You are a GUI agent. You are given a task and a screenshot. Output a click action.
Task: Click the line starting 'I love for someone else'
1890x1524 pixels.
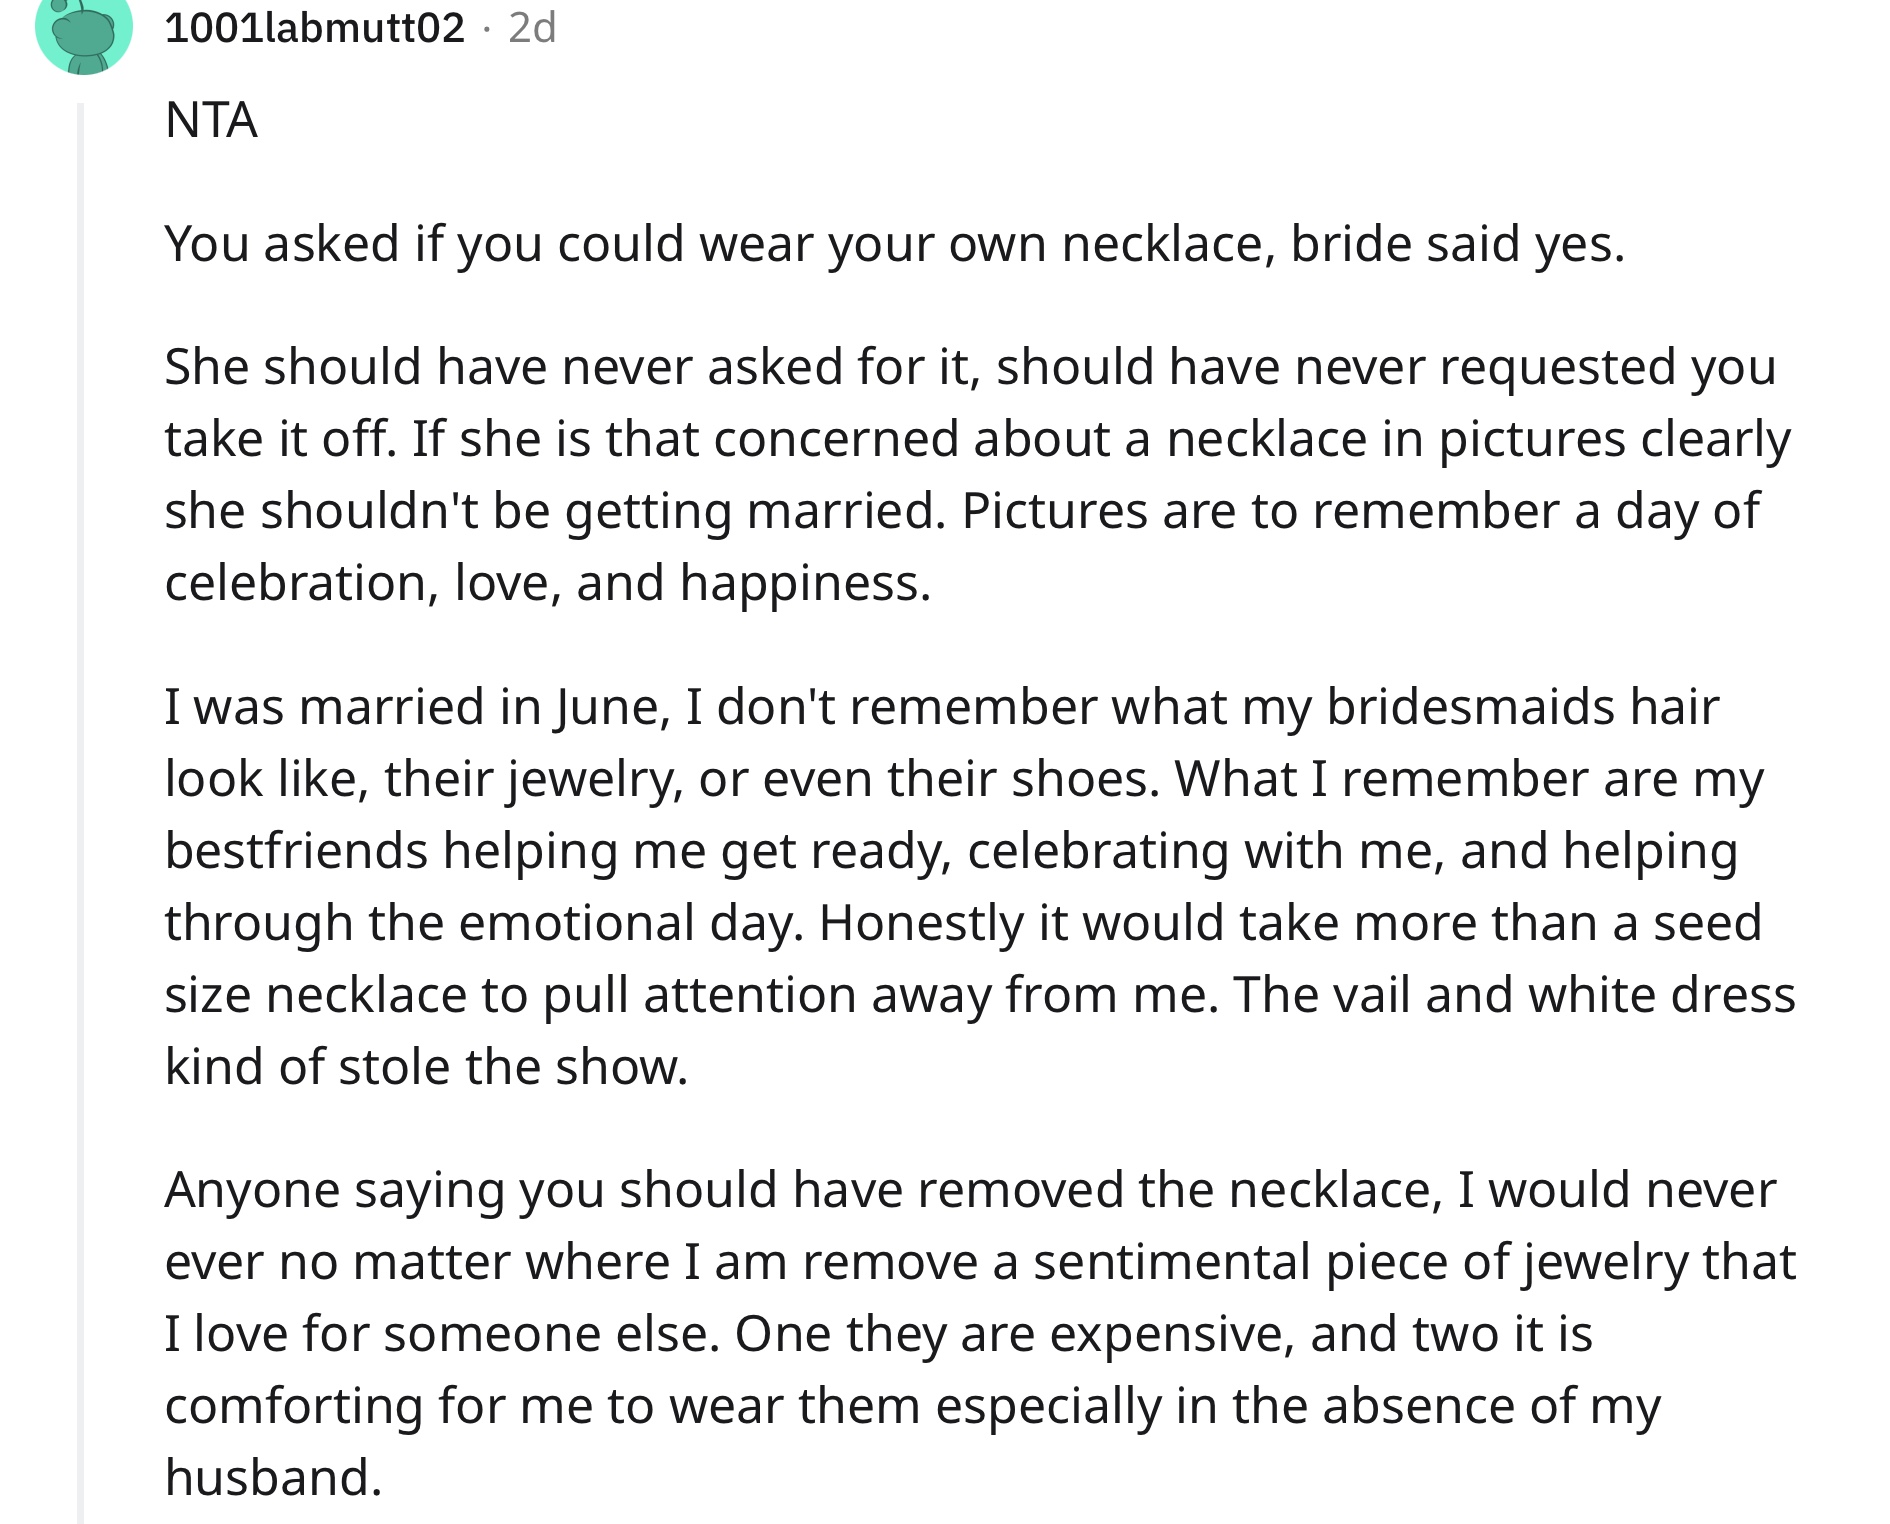(x=878, y=1334)
